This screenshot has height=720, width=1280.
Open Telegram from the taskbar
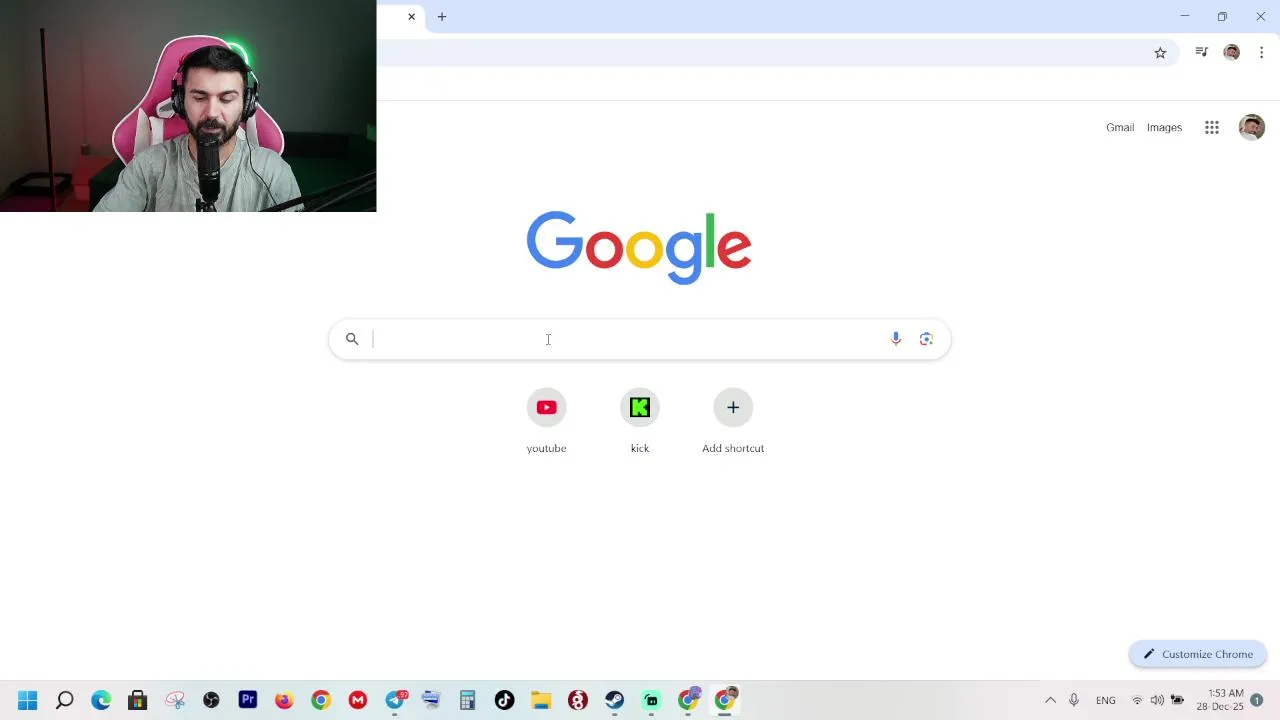(x=396, y=700)
